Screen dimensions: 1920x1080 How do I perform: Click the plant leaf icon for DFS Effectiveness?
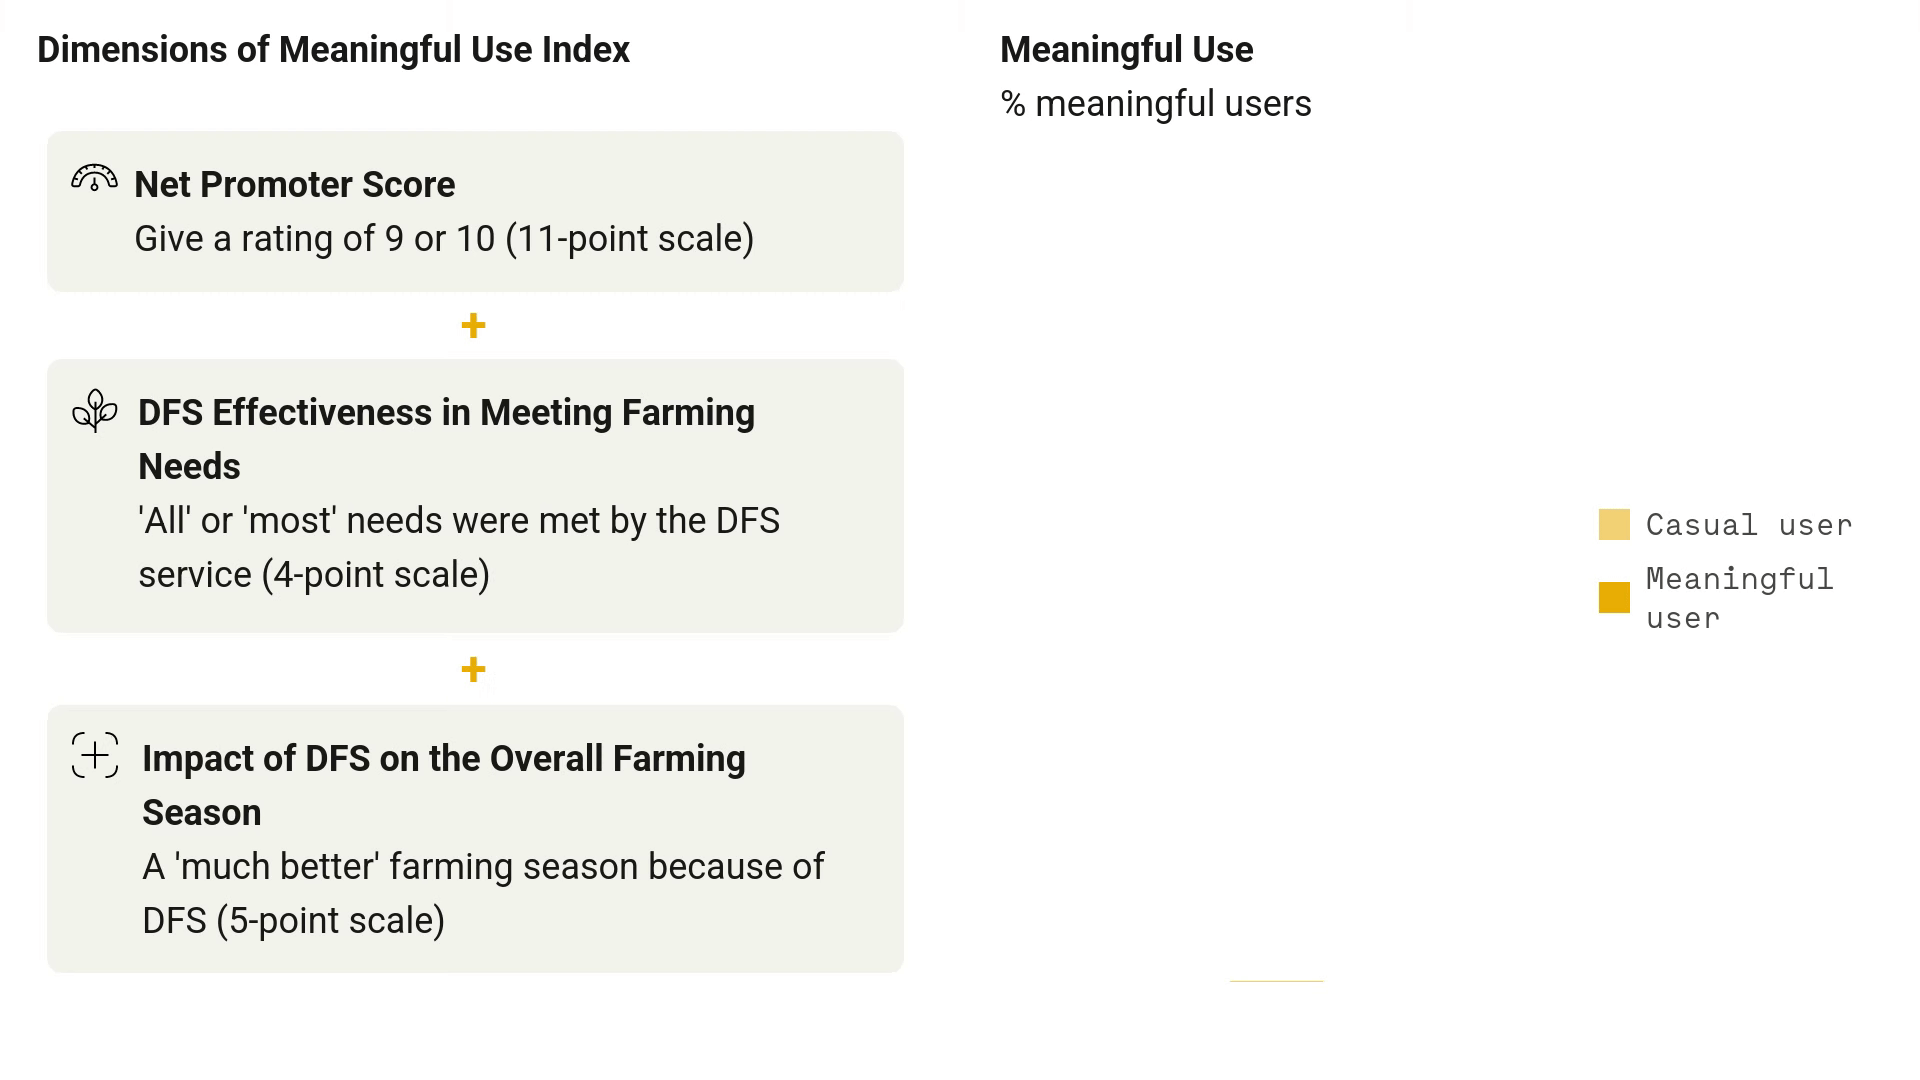tap(95, 410)
